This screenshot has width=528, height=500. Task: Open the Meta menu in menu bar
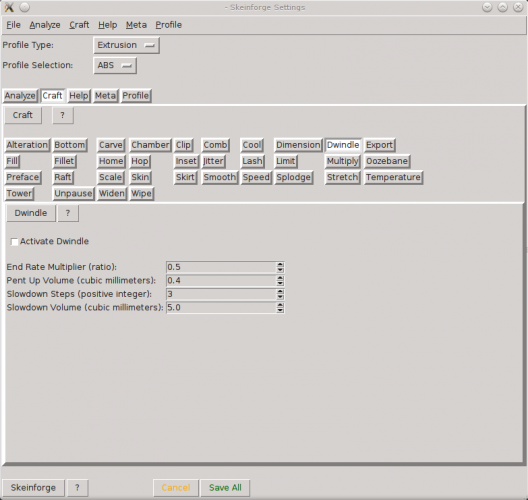(x=136, y=25)
